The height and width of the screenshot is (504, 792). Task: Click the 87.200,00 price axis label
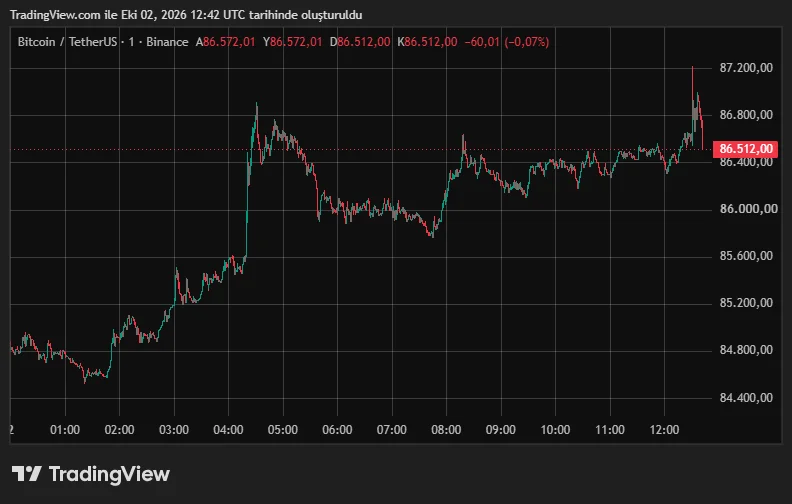746,68
